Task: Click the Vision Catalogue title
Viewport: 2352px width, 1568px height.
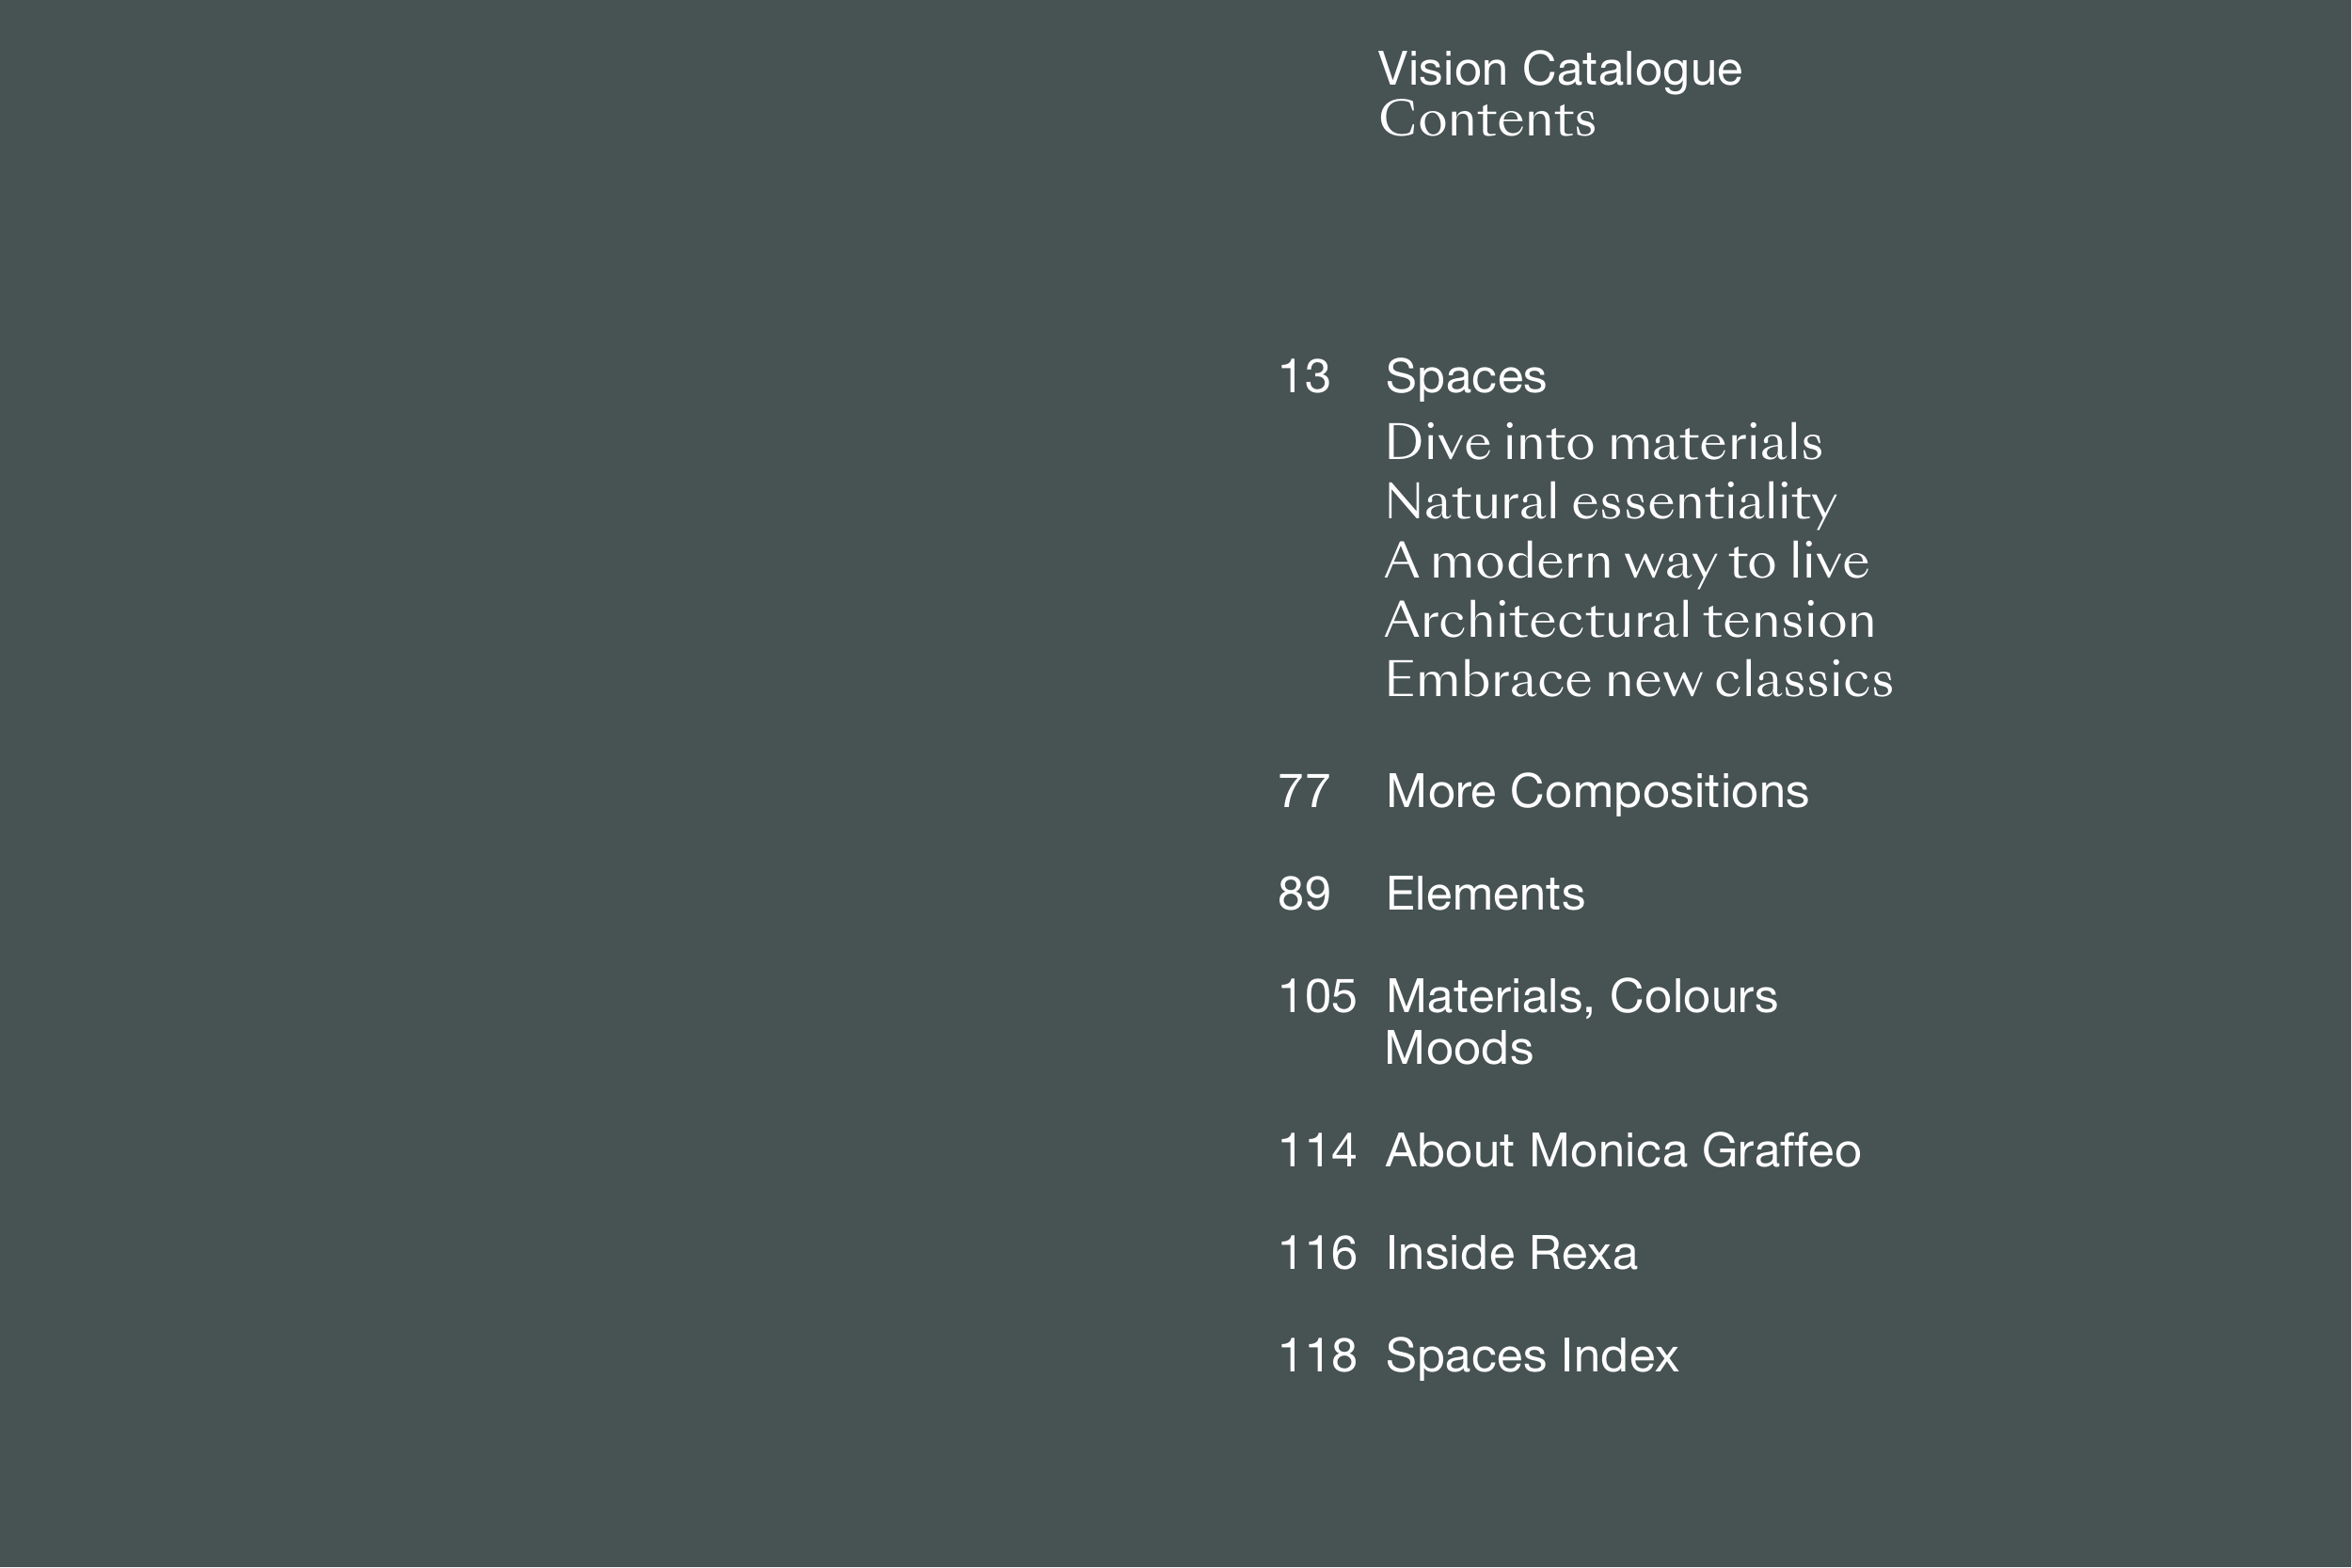Action: [x=1559, y=70]
